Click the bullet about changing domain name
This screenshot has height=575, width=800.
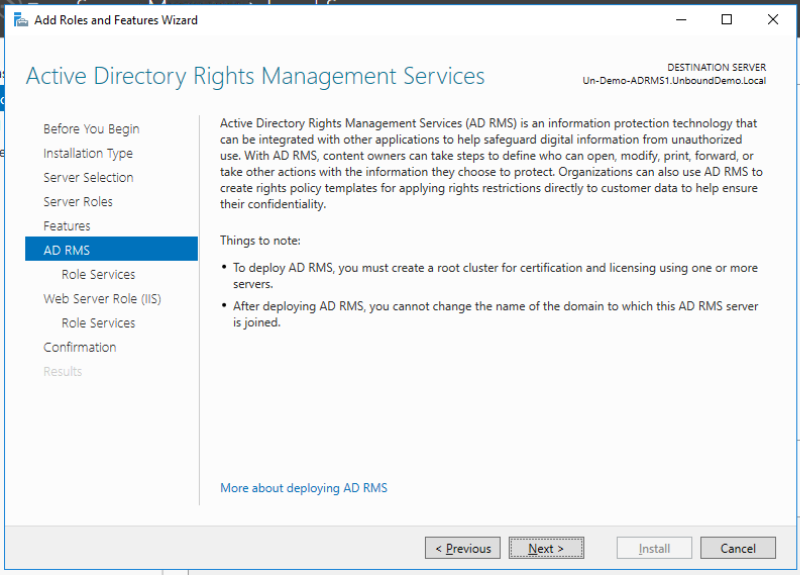(495, 314)
